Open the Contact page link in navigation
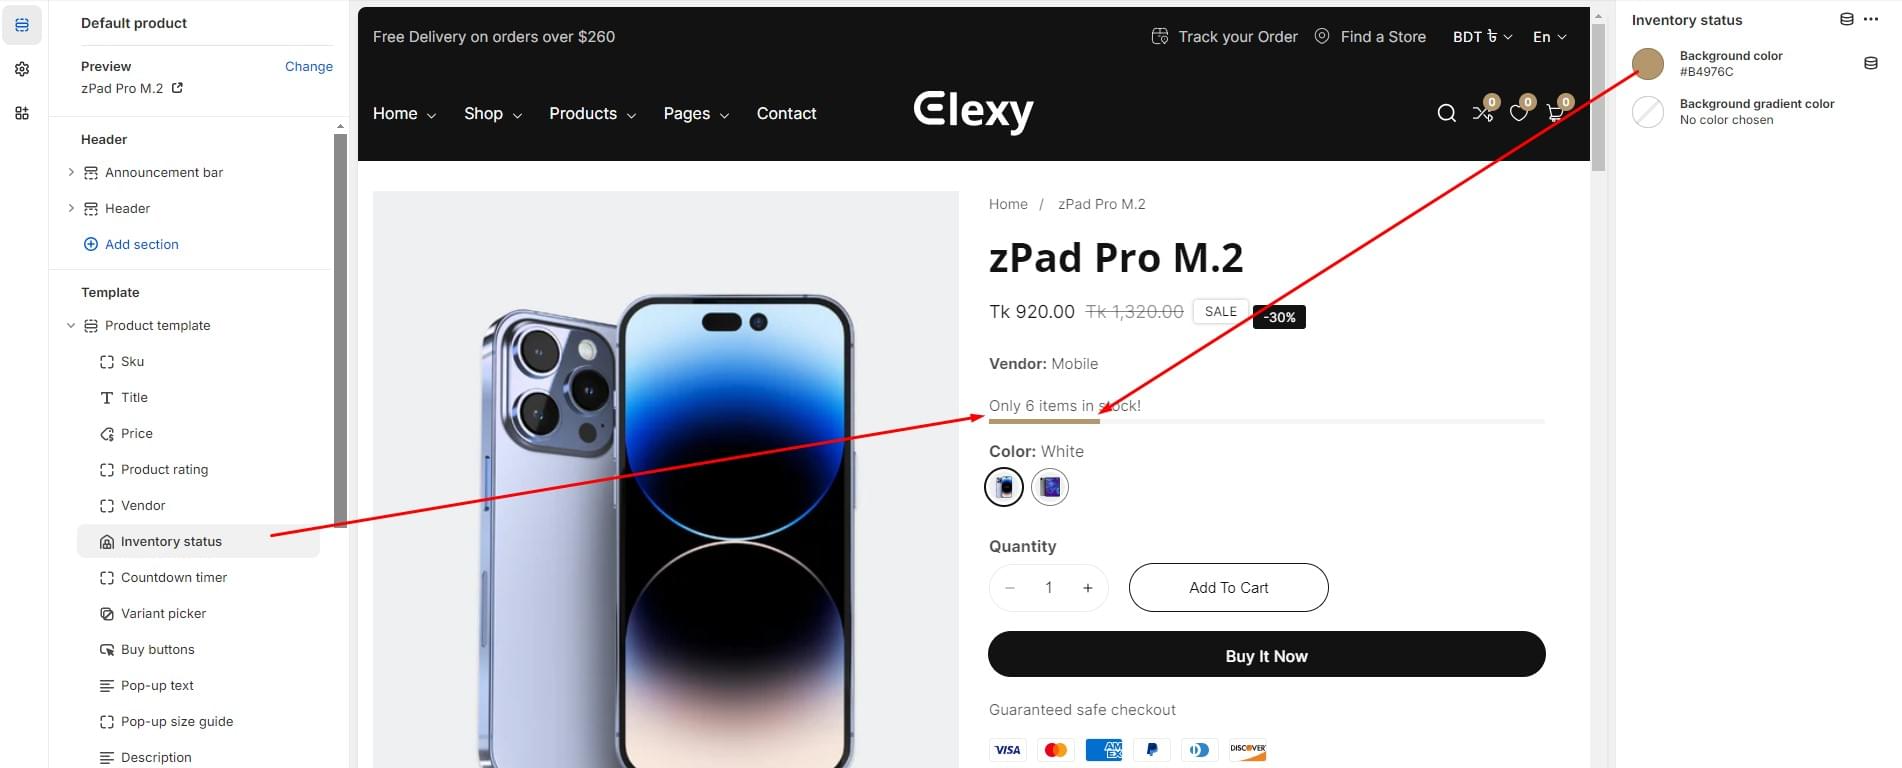Screen dimensions: 1902x768 (786, 113)
